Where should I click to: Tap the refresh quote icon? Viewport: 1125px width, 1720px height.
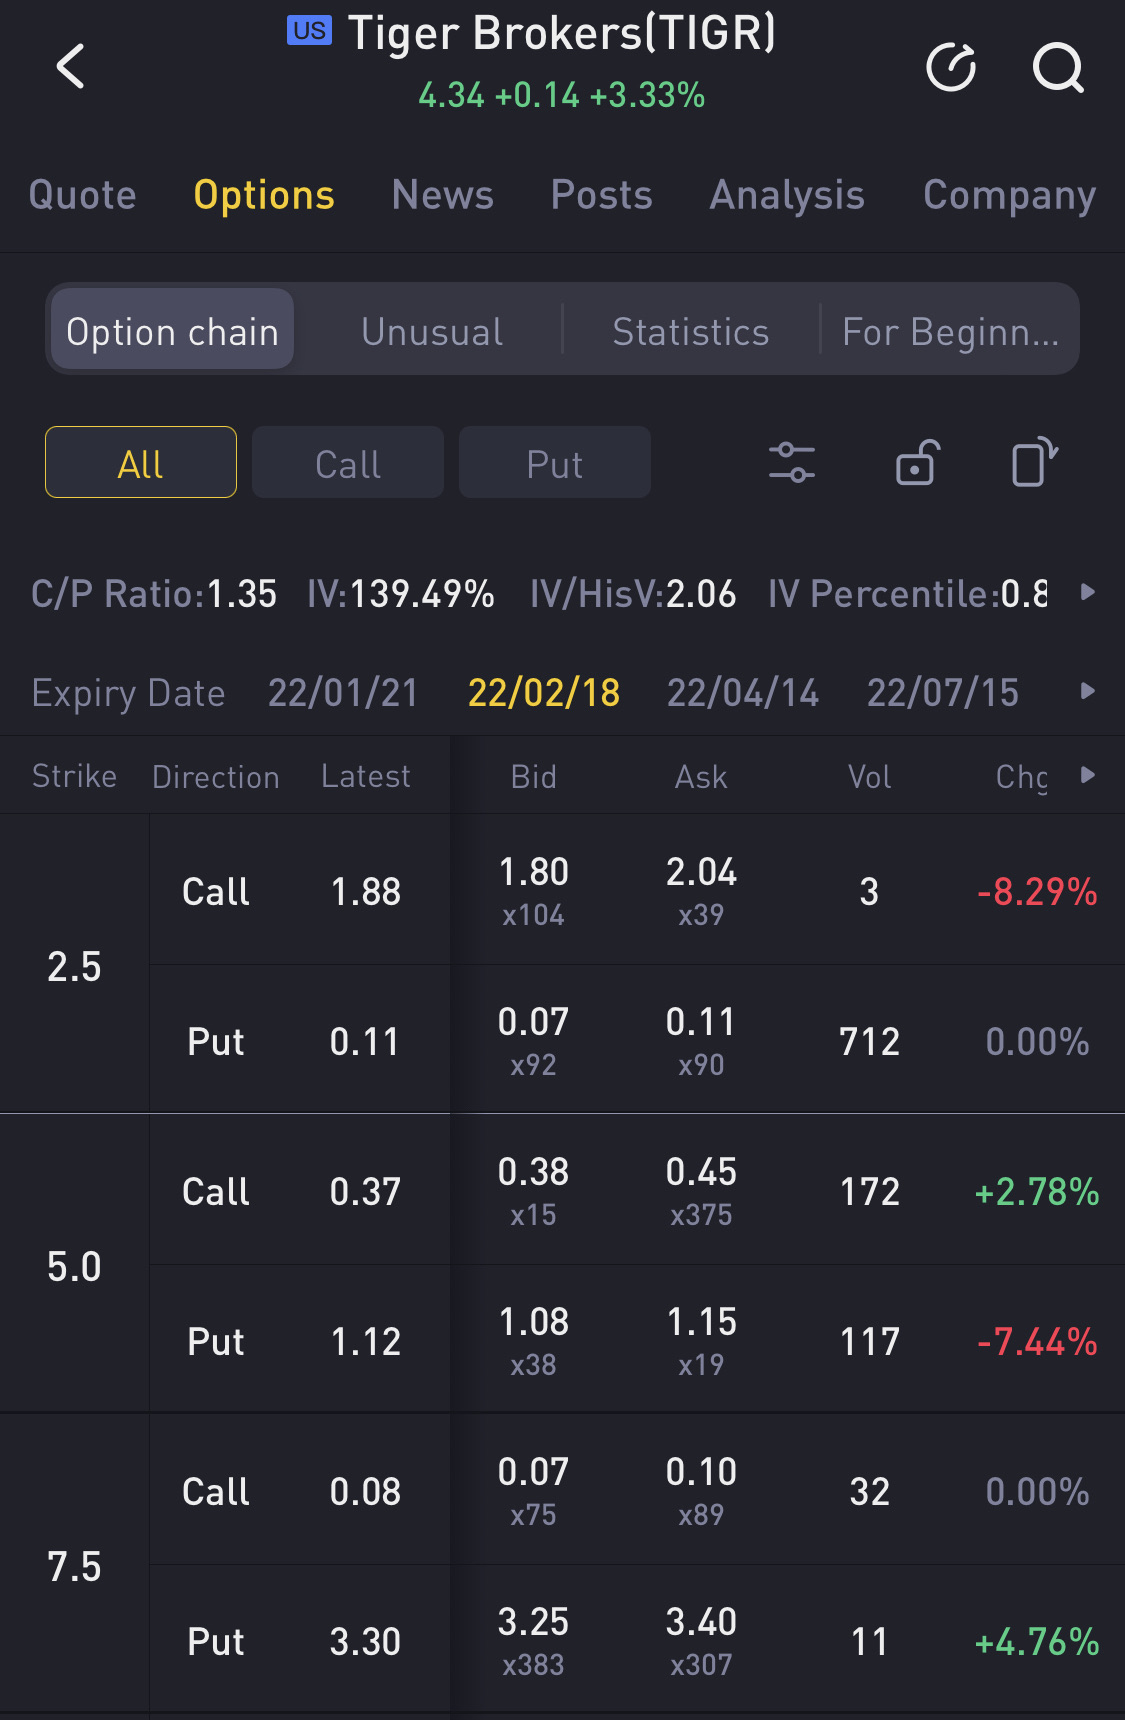tap(951, 68)
